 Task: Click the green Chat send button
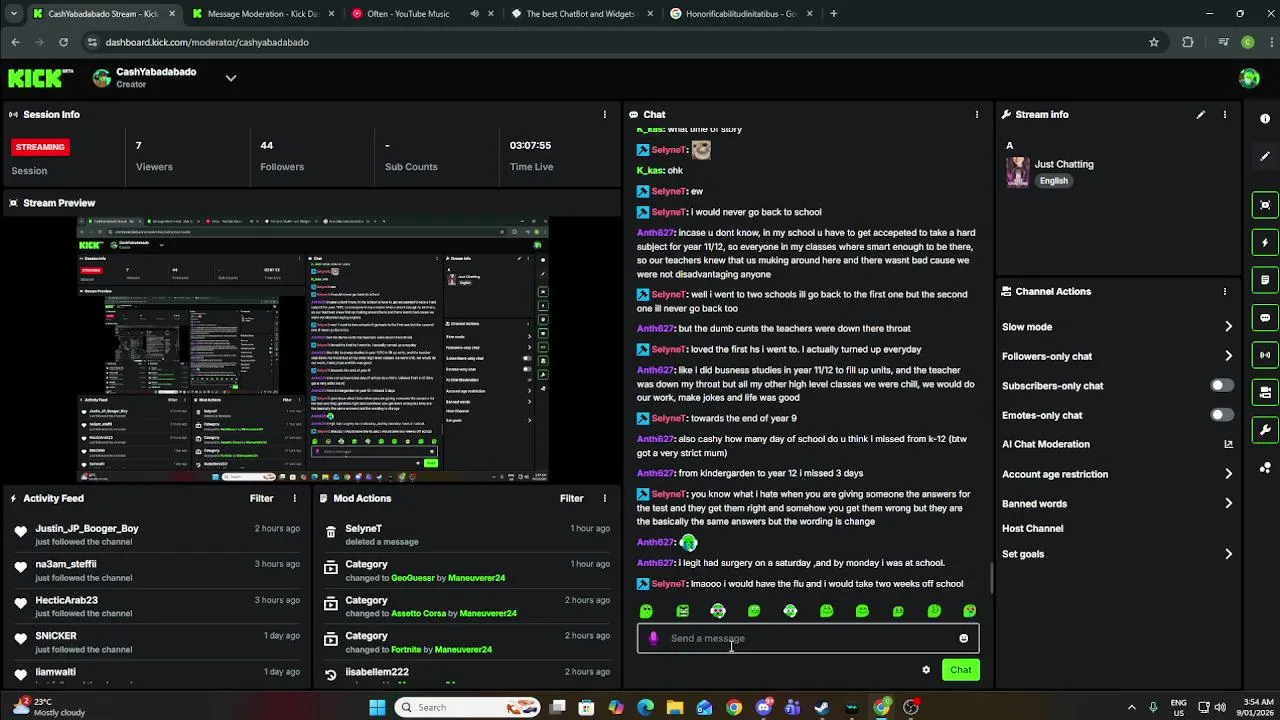pyautogui.click(x=960, y=670)
